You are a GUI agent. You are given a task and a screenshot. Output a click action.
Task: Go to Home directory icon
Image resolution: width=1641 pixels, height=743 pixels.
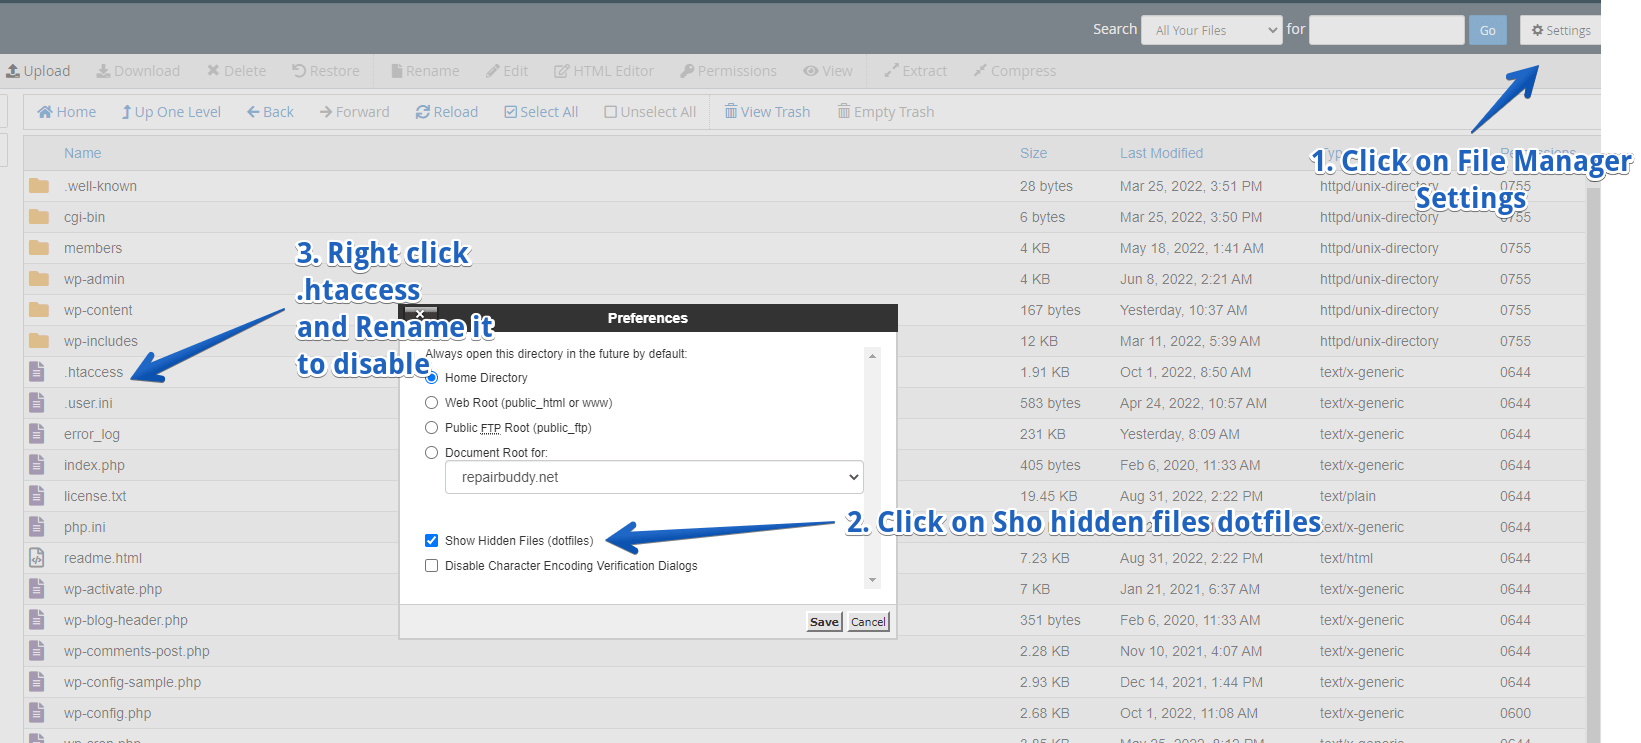[x=45, y=112]
